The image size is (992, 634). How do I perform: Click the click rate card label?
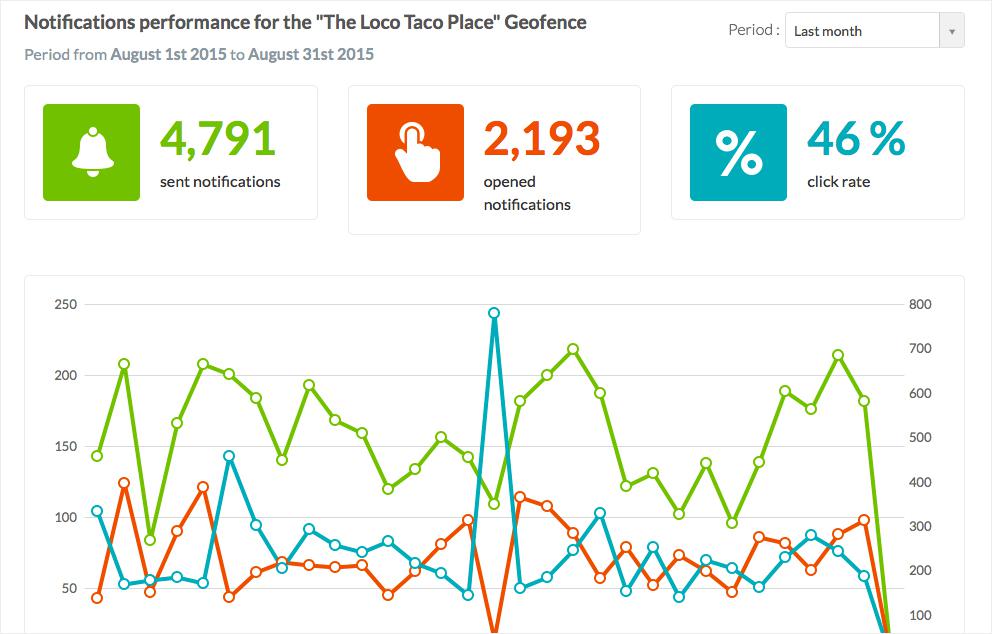(838, 182)
